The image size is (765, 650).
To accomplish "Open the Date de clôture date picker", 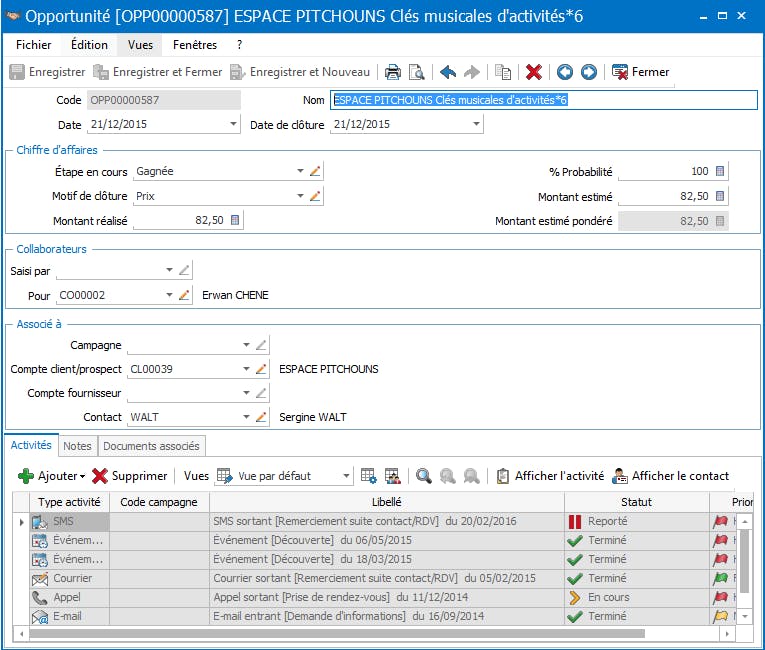I will [x=477, y=125].
